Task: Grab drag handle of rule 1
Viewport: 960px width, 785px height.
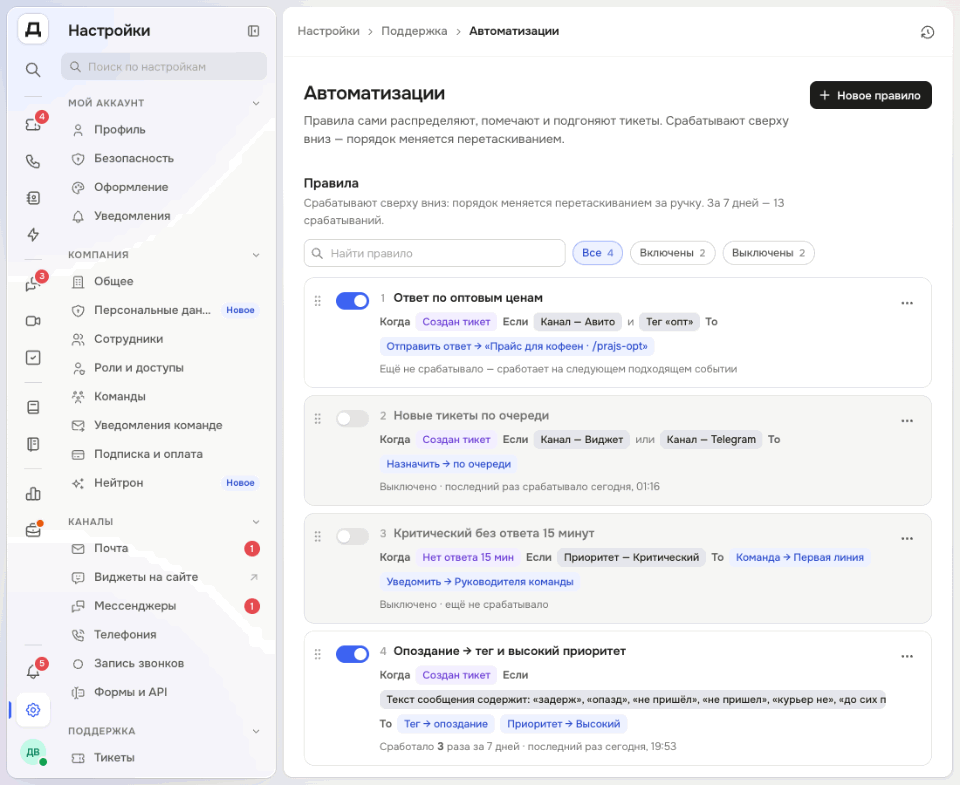Action: click(317, 301)
